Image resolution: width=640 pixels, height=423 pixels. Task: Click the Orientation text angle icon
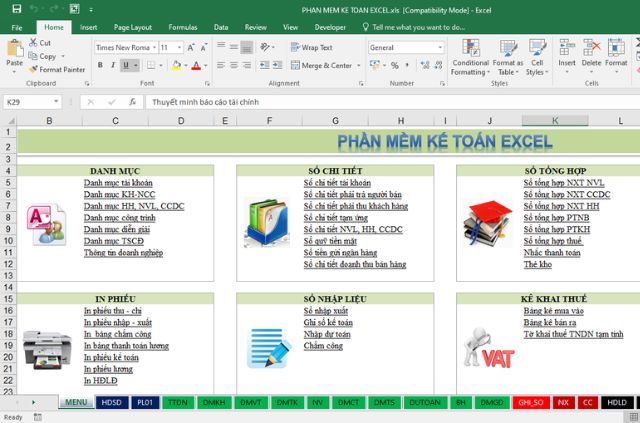[x=264, y=47]
